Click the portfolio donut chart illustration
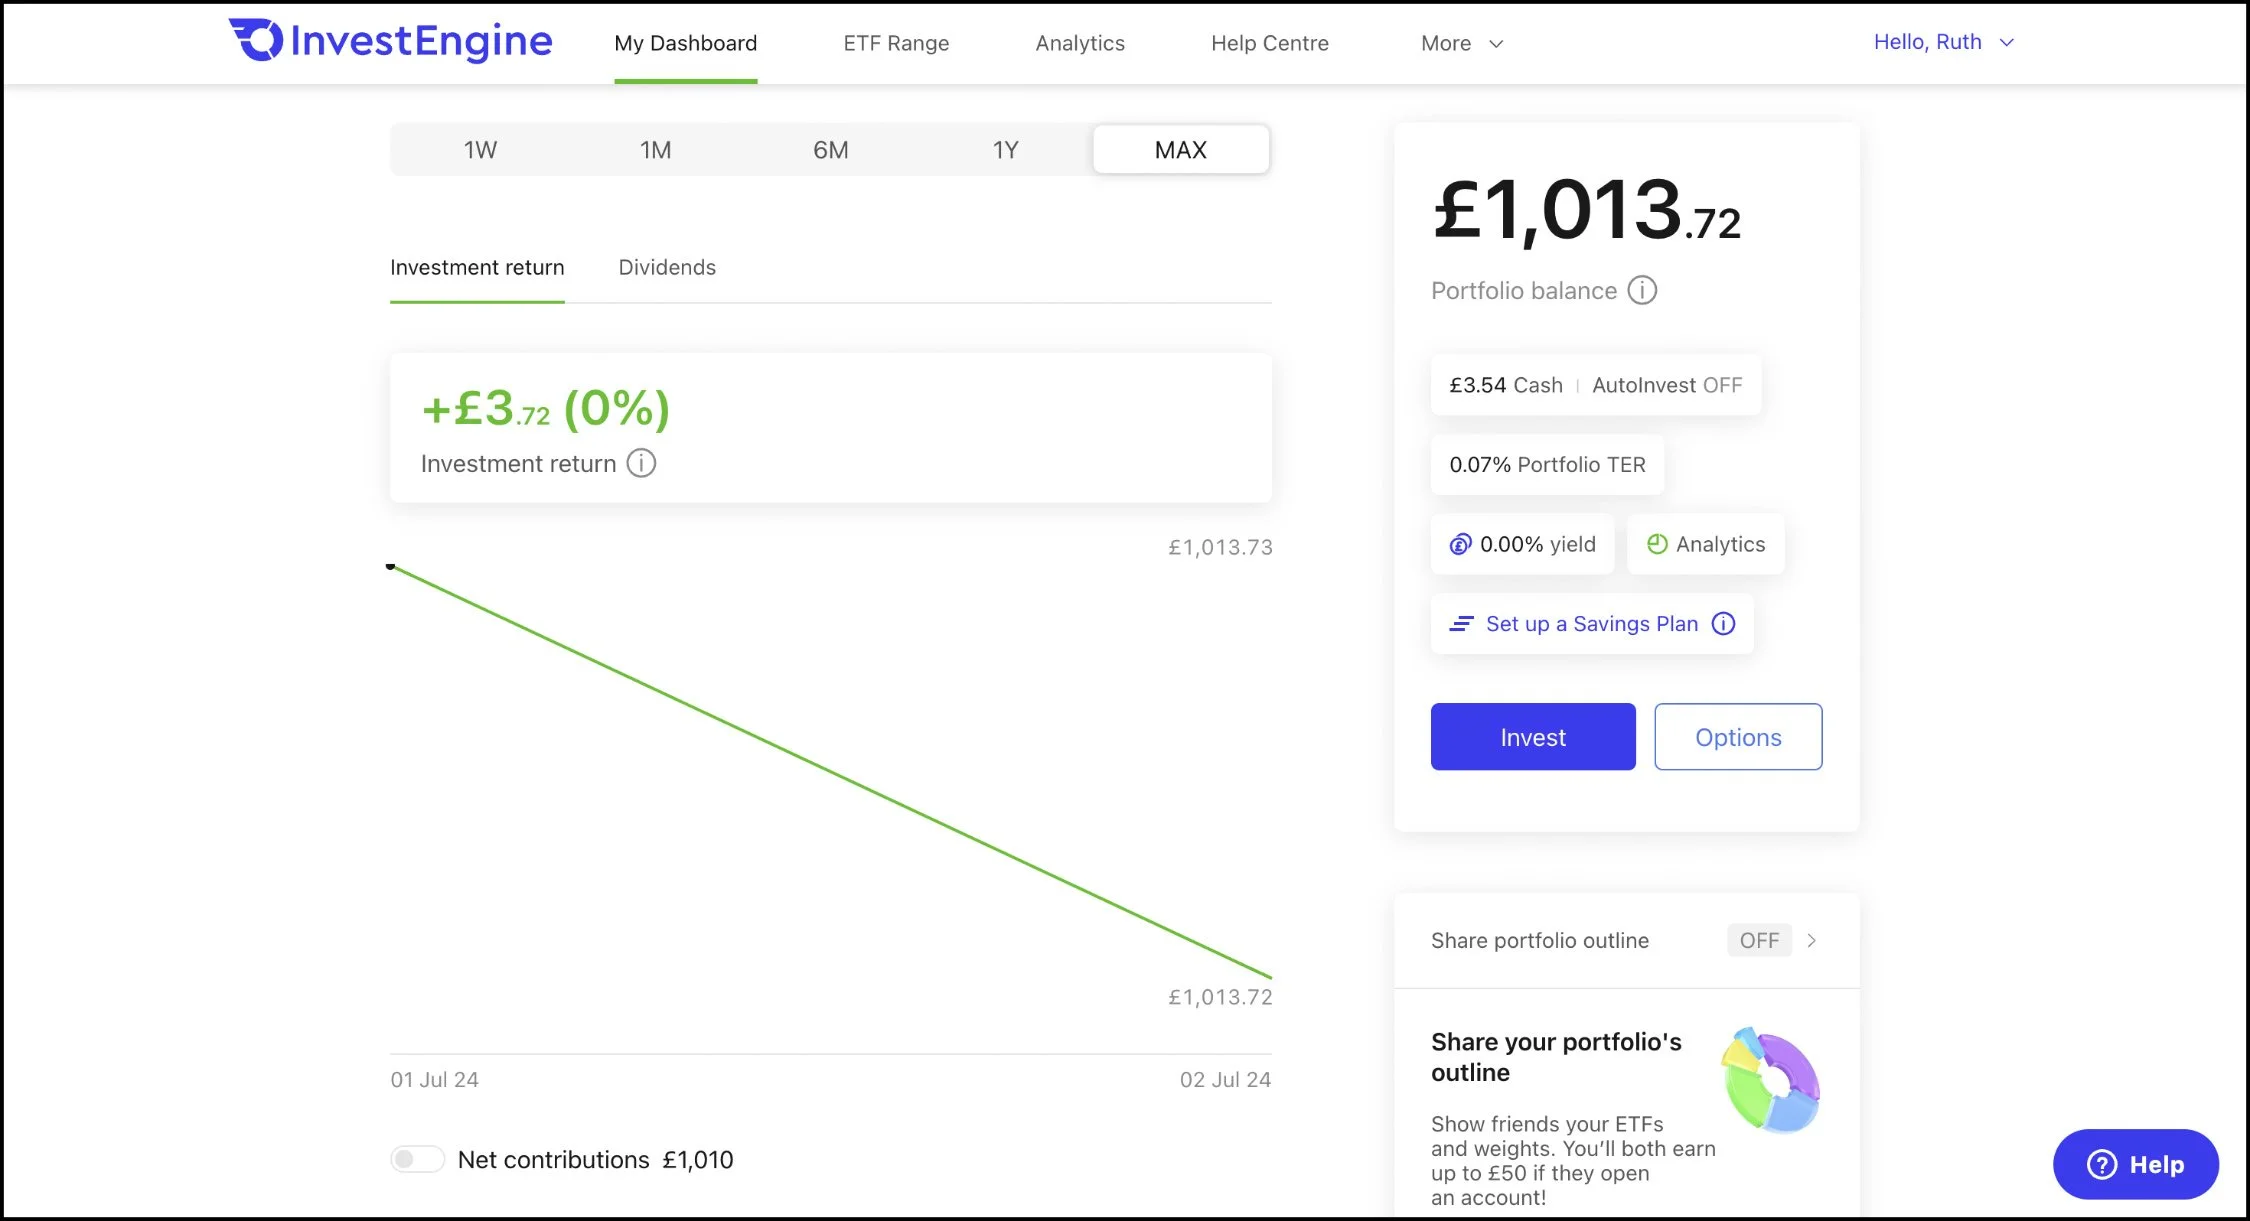This screenshot has height=1221, width=2250. [1771, 1080]
